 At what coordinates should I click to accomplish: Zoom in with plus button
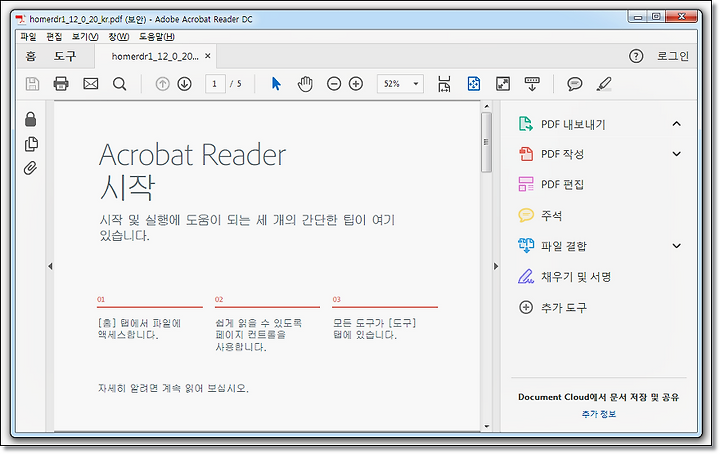(x=356, y=84)
